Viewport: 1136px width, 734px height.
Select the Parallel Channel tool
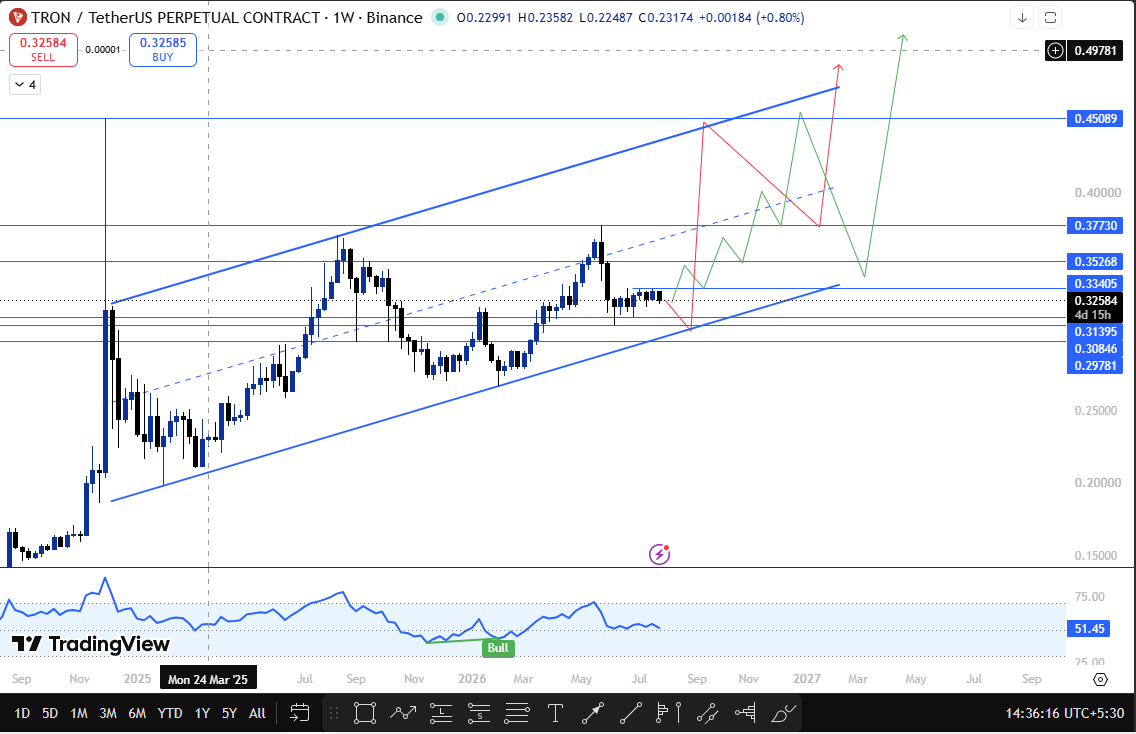tap(707, 713)
